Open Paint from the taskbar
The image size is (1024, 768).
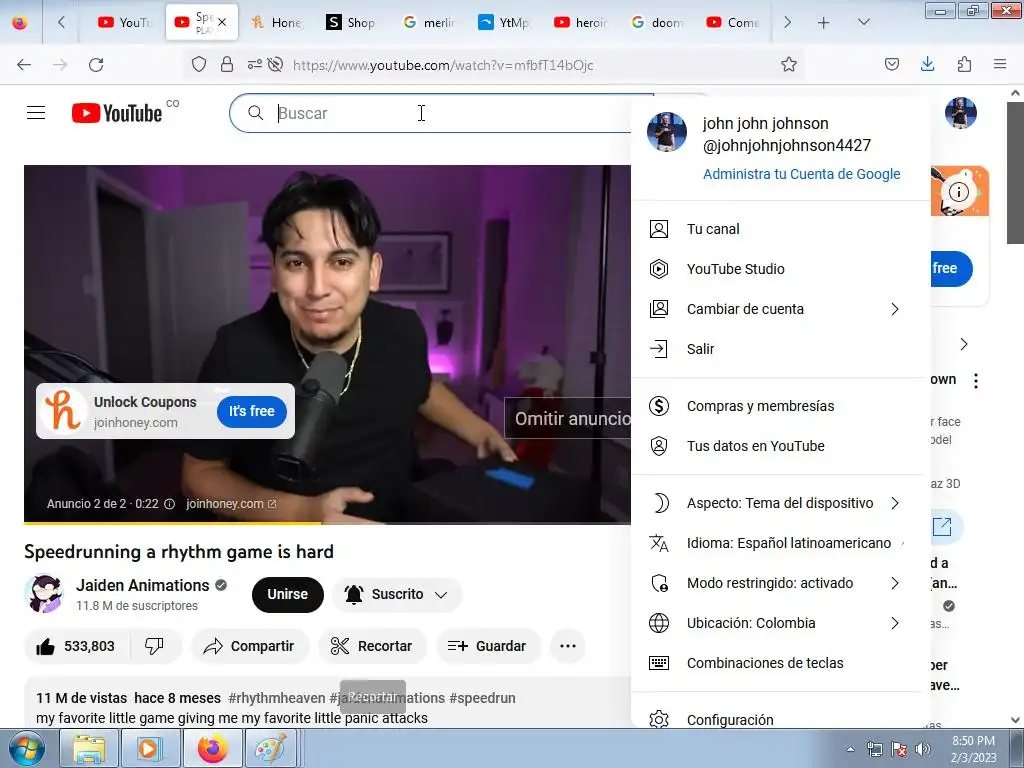point(270,748)
